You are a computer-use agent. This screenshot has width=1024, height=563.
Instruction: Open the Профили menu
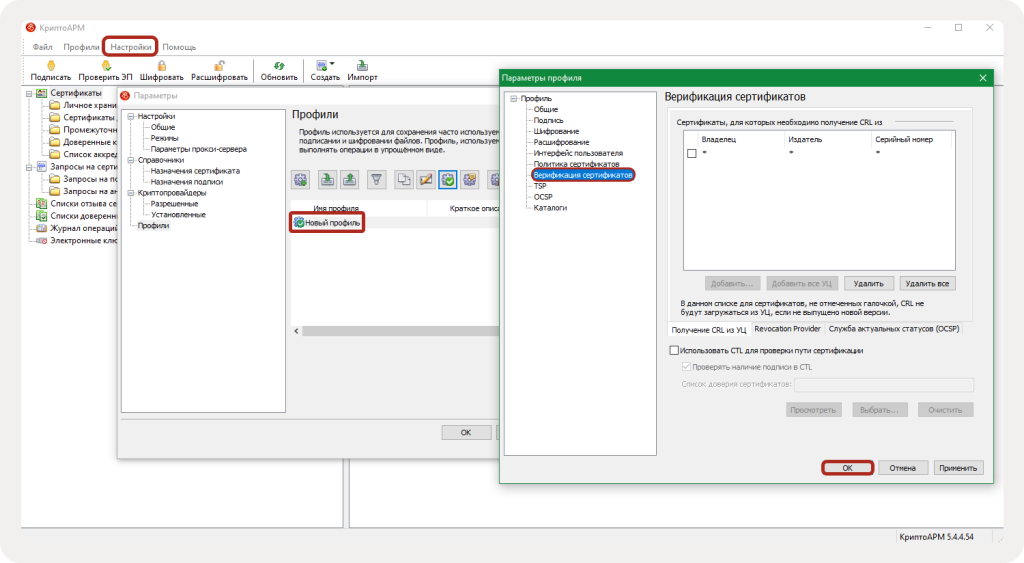point(81,47)
